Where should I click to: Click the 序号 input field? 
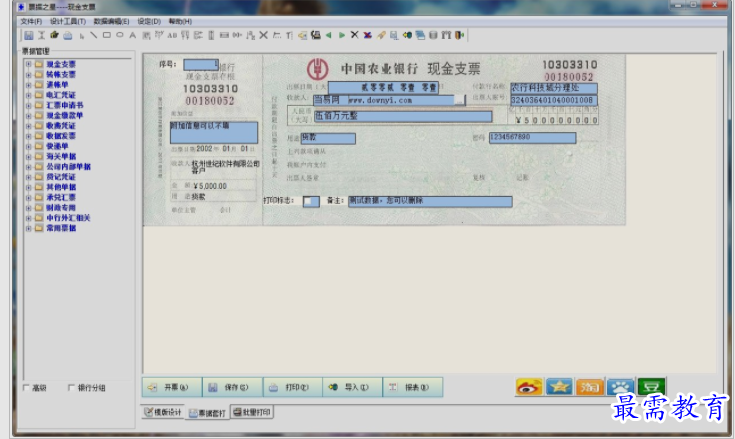click(x=201, y=65)
